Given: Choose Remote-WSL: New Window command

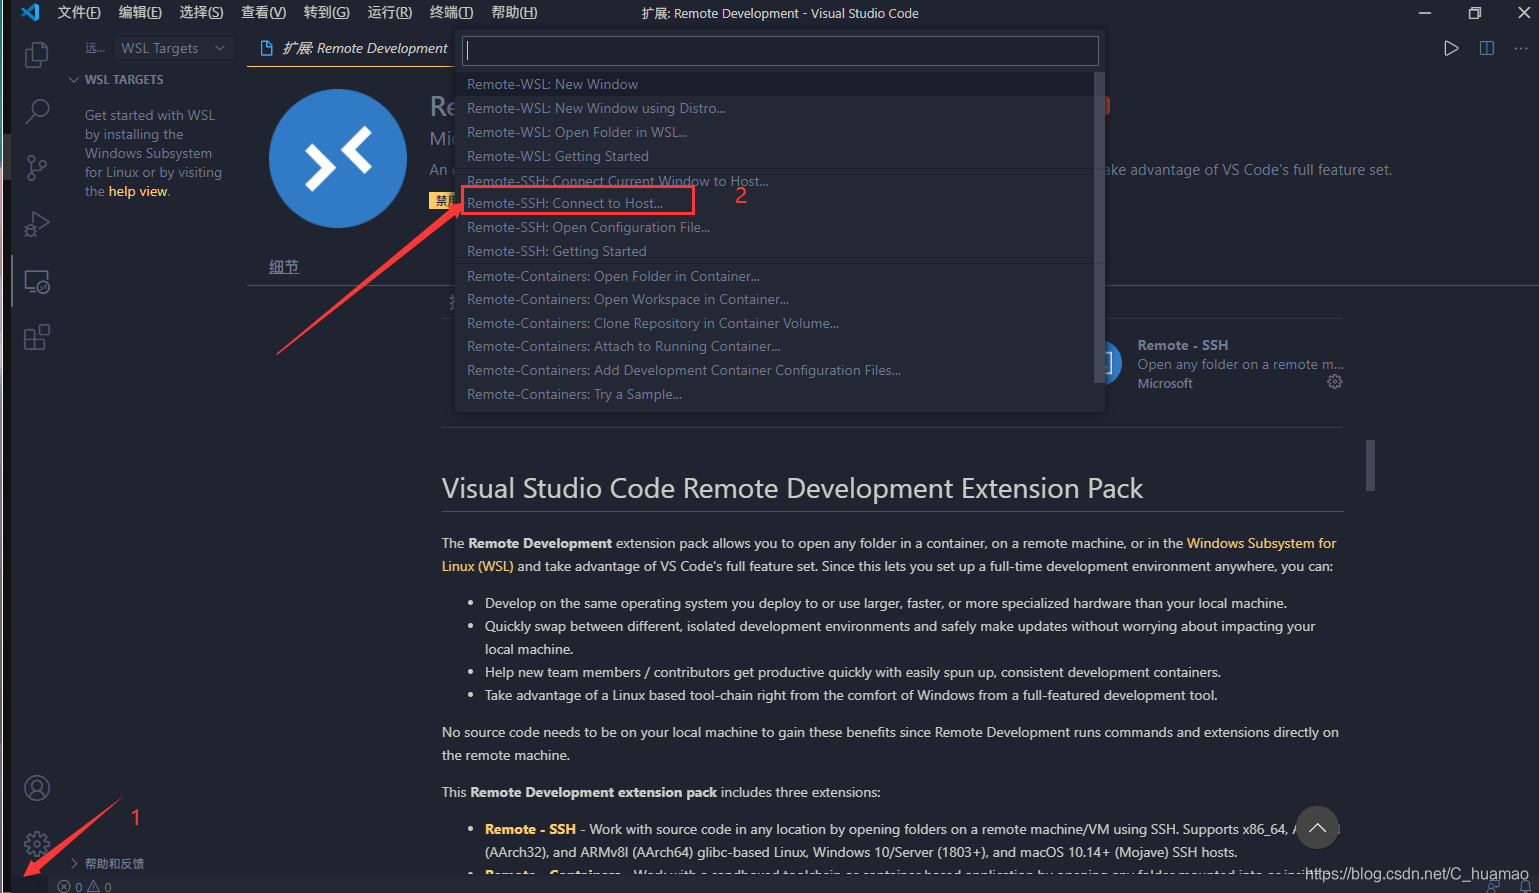Looking at the screenshot, I should [x=776, y=84].
